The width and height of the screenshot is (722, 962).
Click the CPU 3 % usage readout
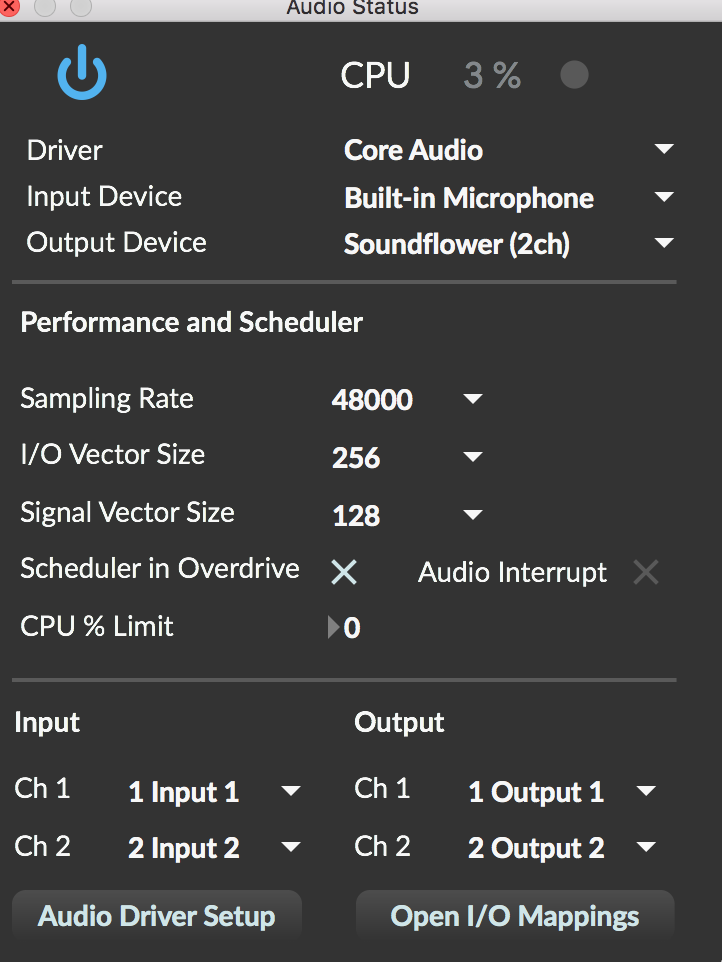click(492, 75)
